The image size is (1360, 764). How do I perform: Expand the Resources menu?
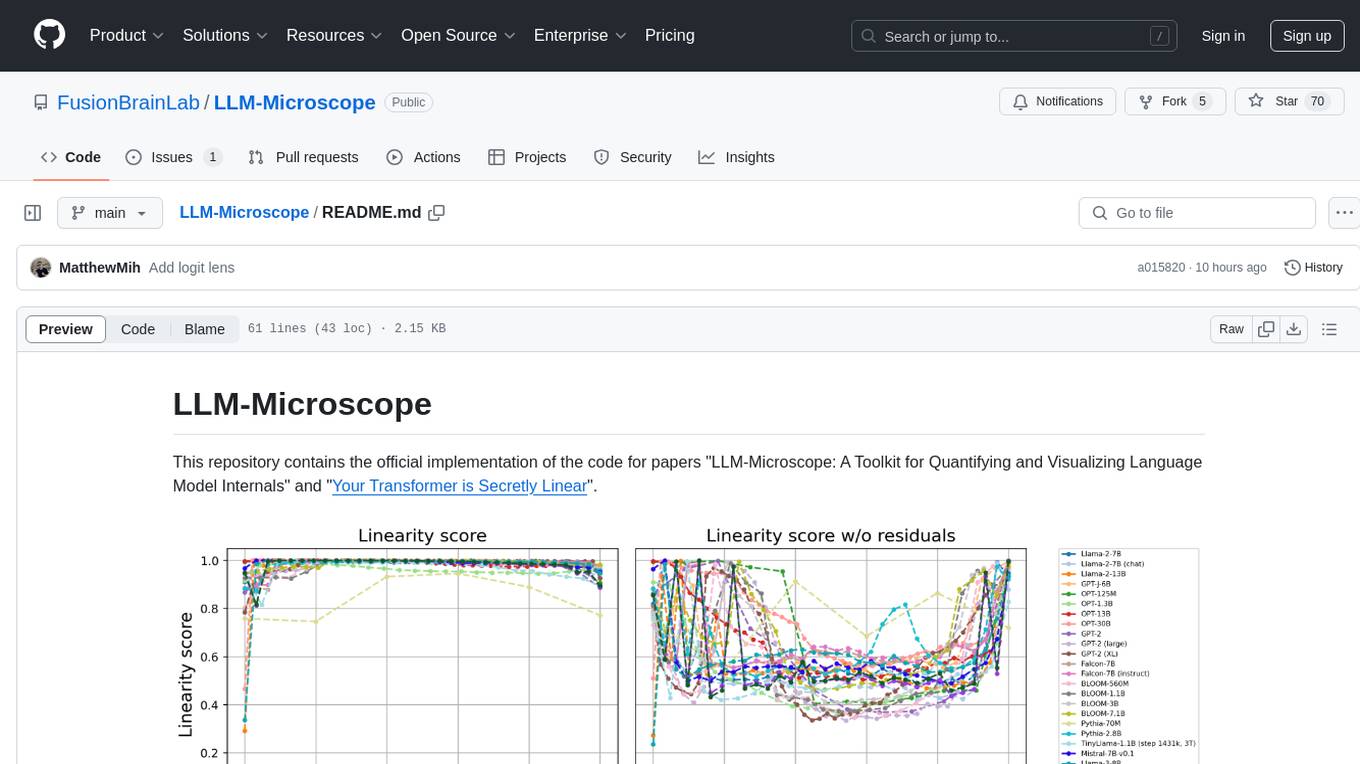pyautogui.click(x=334, y=35)
